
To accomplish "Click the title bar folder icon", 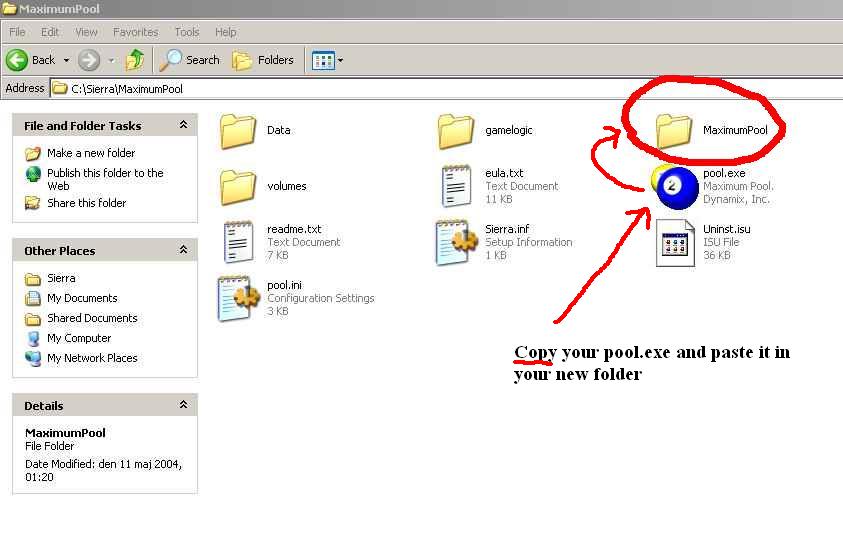I will pos(9,8).
